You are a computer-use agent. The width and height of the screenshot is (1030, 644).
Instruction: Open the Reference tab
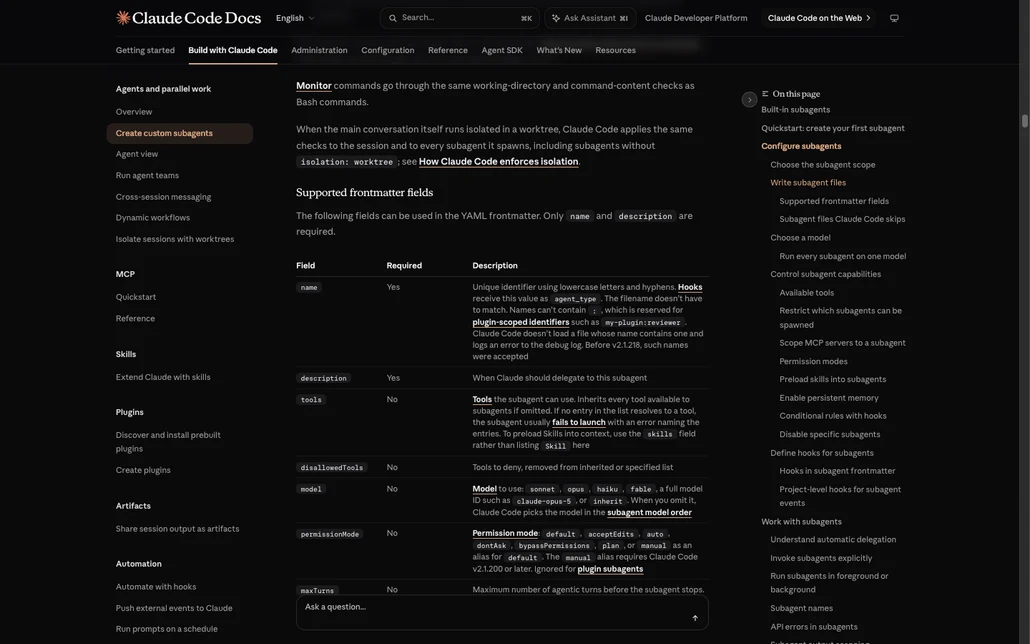(448, 50)
